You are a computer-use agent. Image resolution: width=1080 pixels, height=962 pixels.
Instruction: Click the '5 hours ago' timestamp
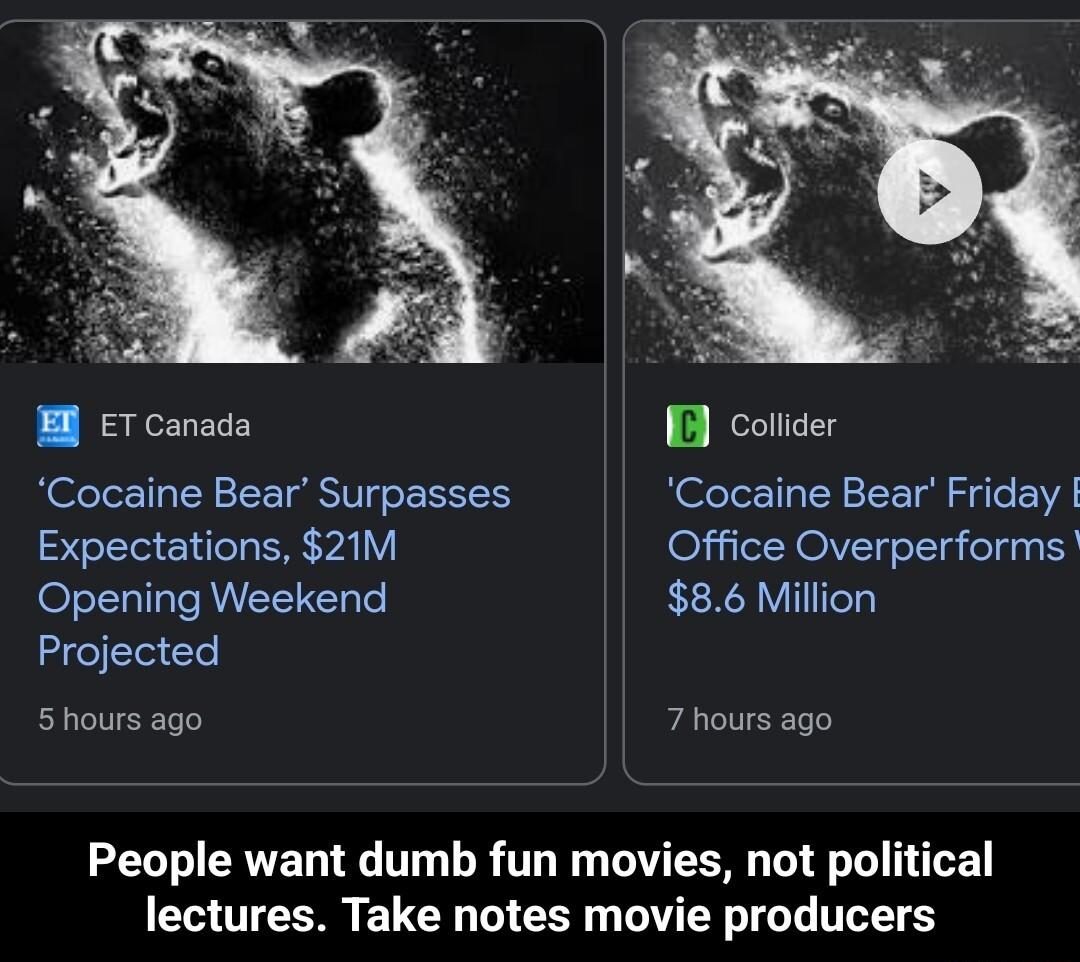120,718
